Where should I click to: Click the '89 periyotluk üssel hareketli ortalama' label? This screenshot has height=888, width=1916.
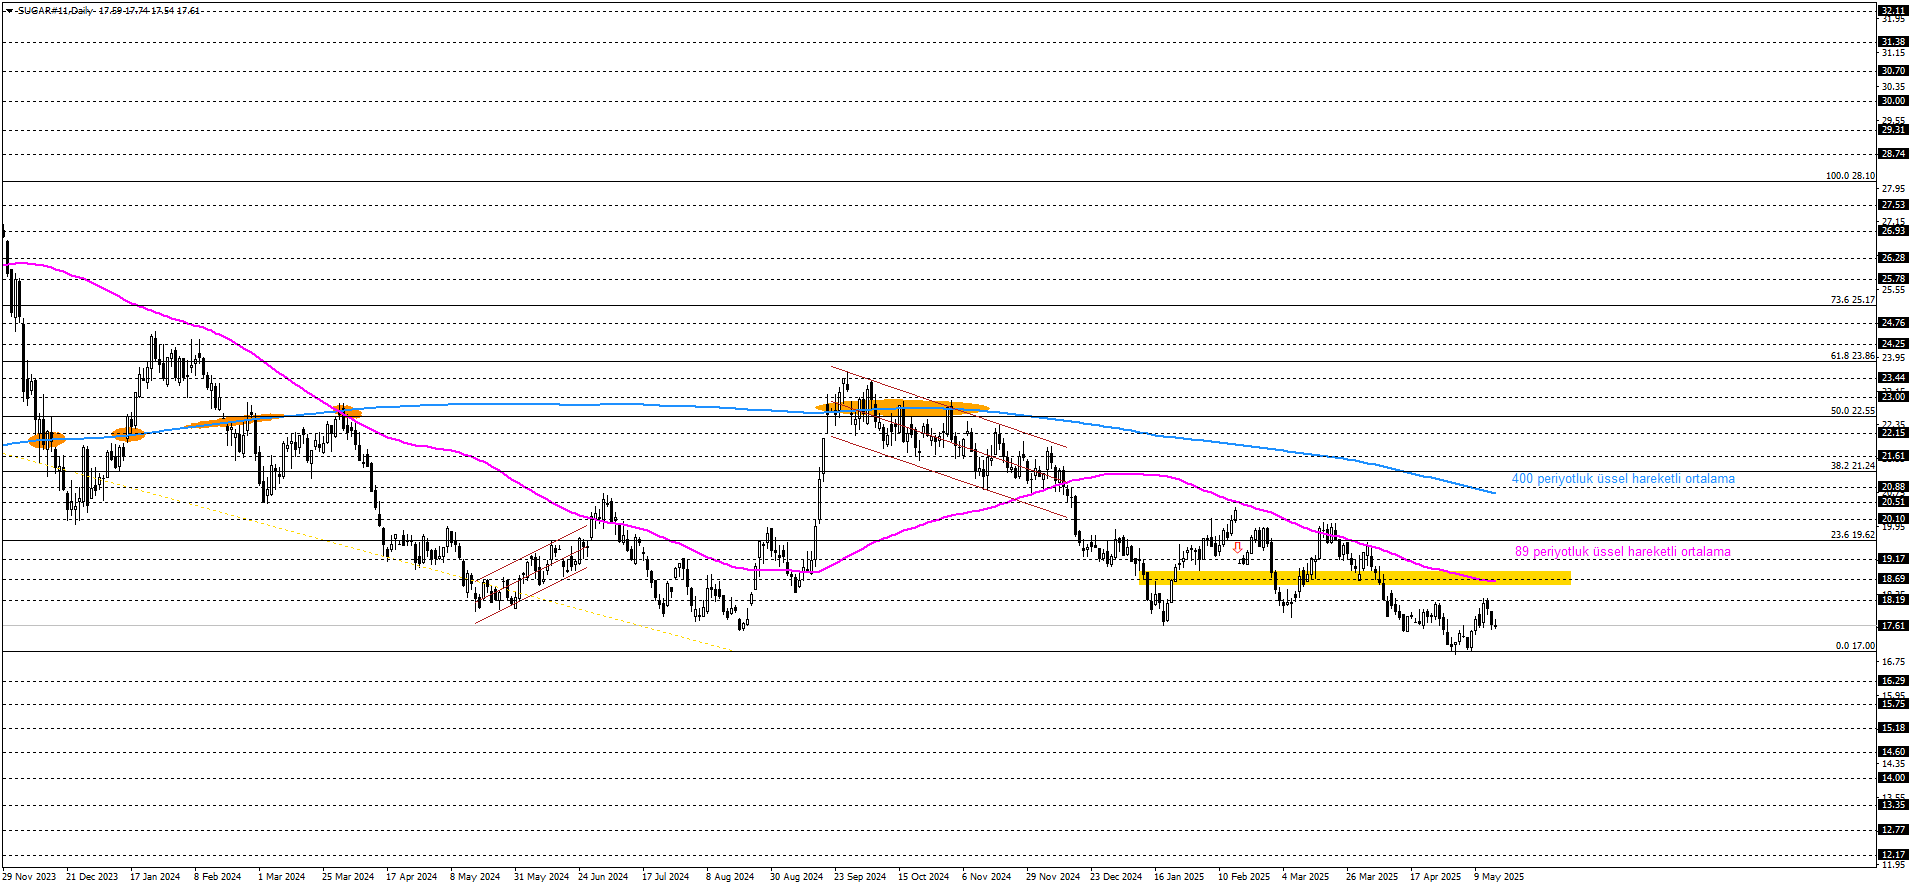1622,552
